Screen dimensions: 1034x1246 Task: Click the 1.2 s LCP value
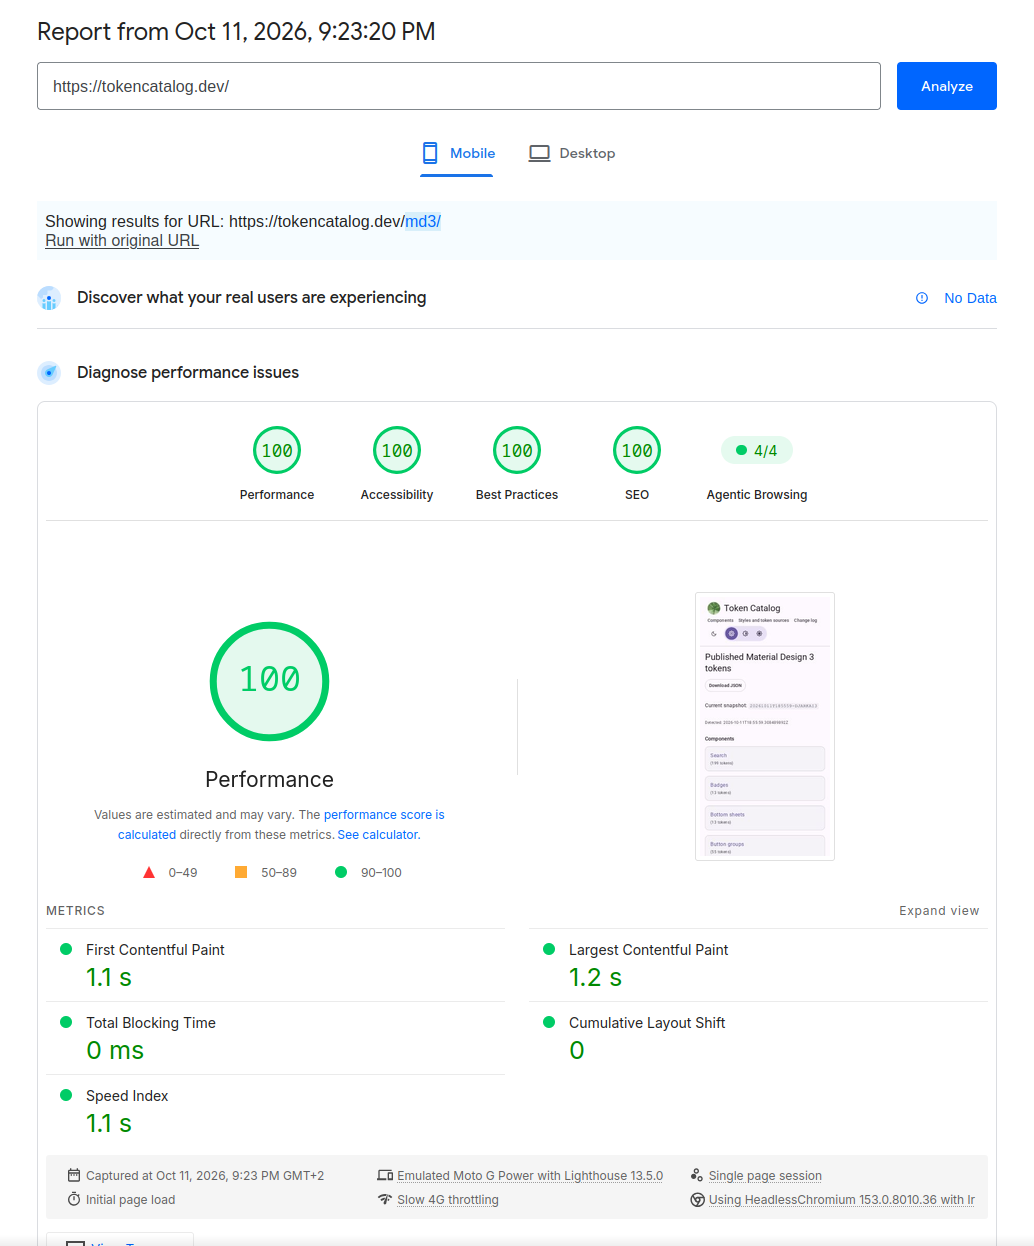[595, 978]
